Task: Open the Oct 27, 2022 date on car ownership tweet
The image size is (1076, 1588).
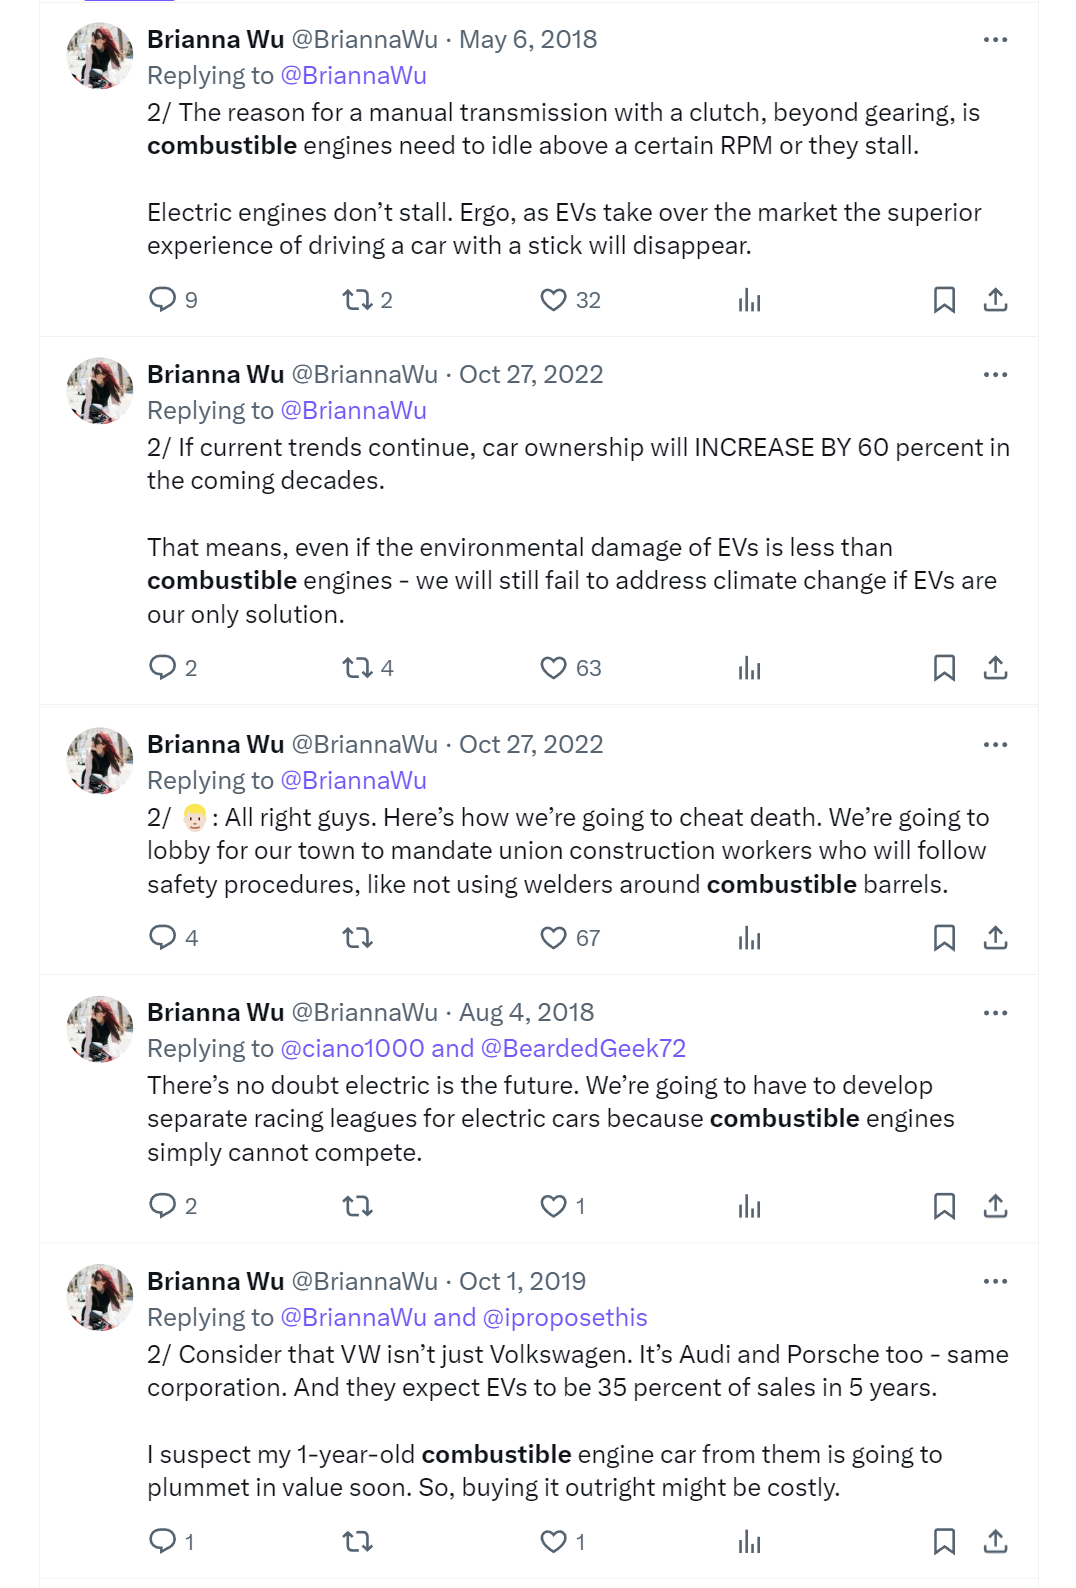Action: pos(531,374)
